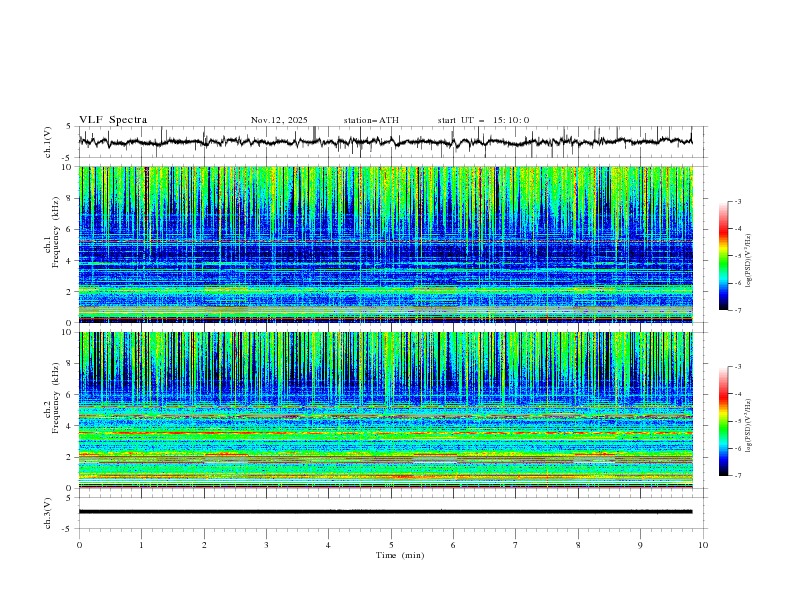The image size is (792, 612).
Task: Click the time axis tick label "8"
Action: 578,545
